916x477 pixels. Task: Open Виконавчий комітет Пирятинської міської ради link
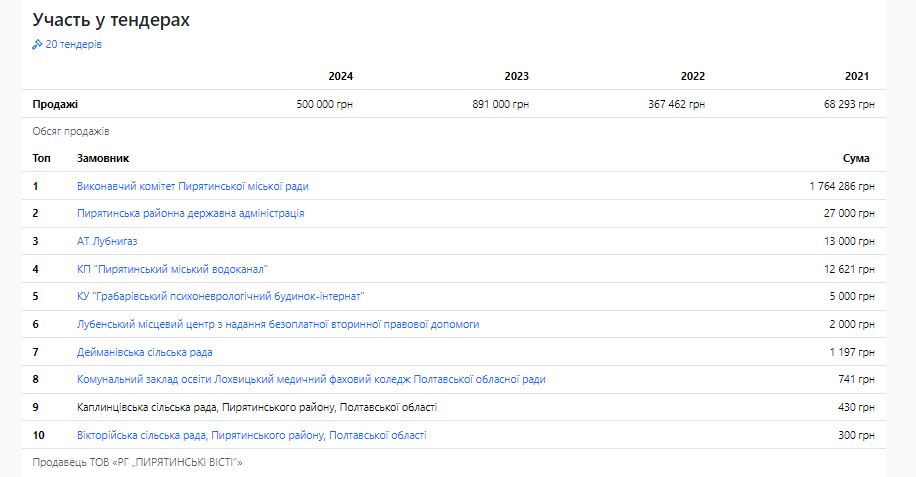click(192, 186)
